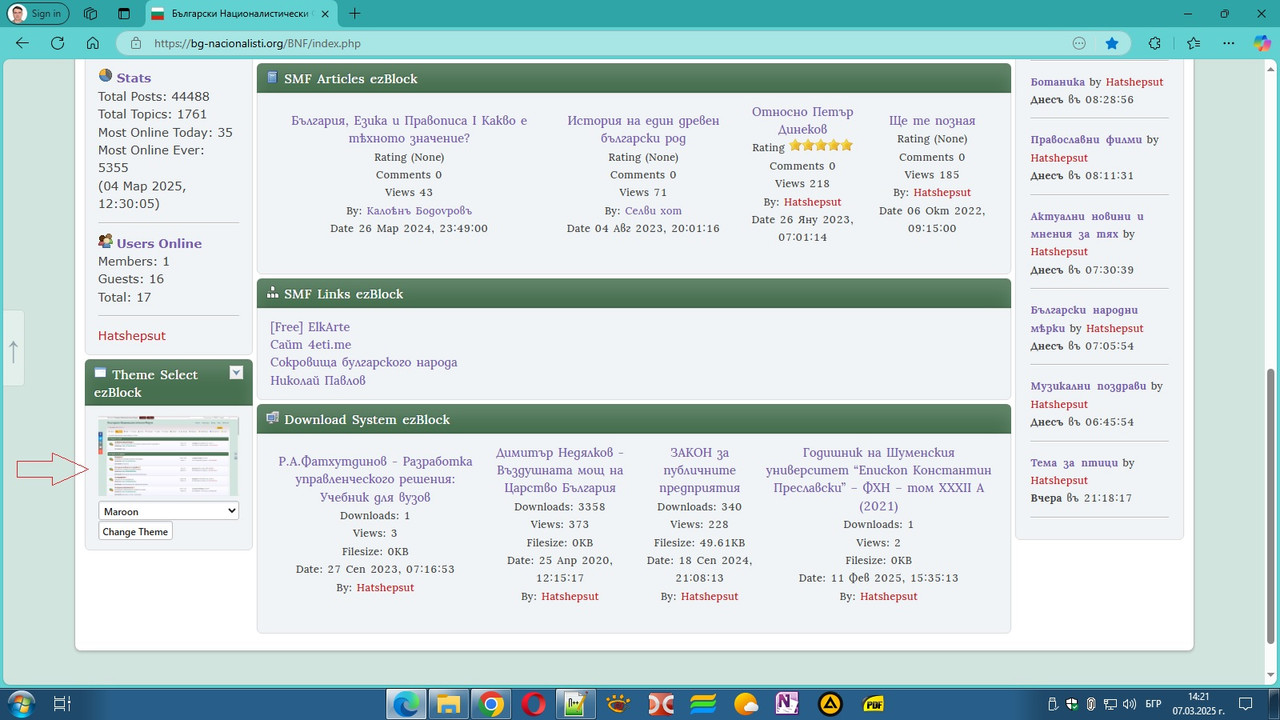This screenshot has width=1280, height=720.
Task: Open 'Сокровища булгарского народа' link
Action: 364,362
